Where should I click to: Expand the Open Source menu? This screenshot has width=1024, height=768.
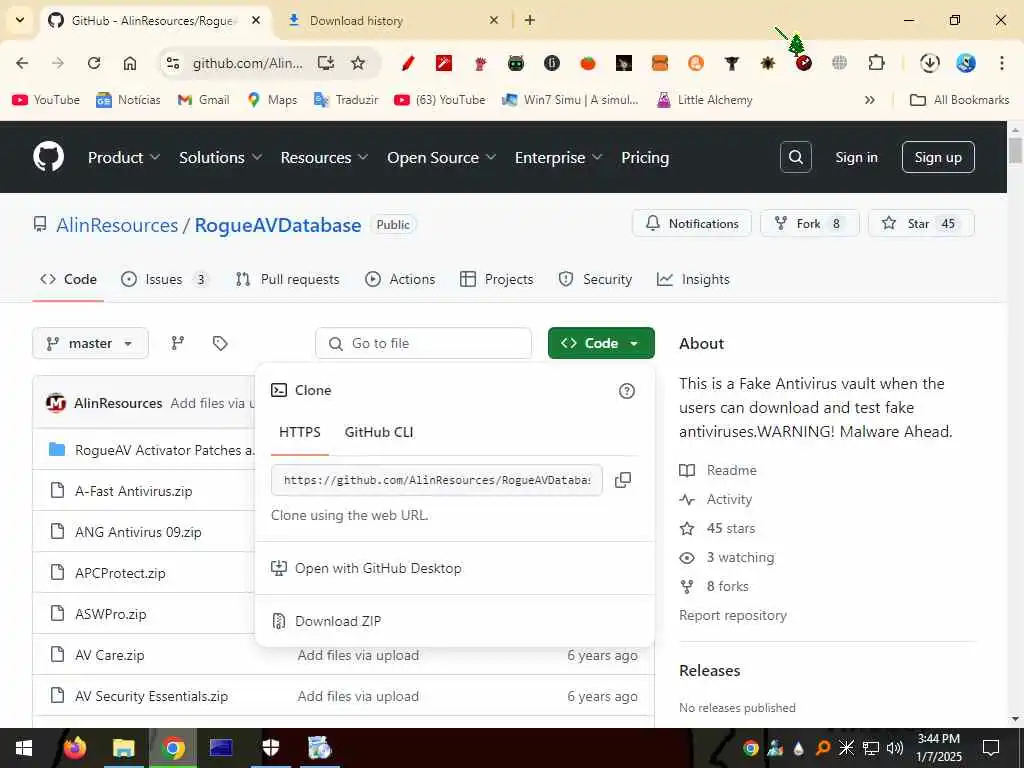441,157
